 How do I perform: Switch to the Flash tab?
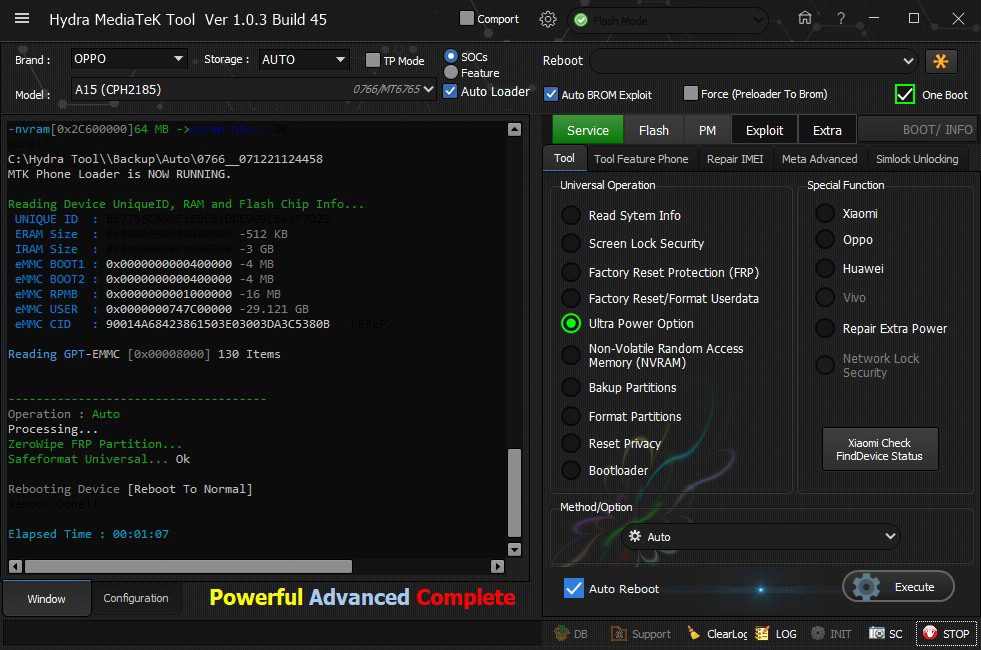pyautogui.click(x=653, y=130)
